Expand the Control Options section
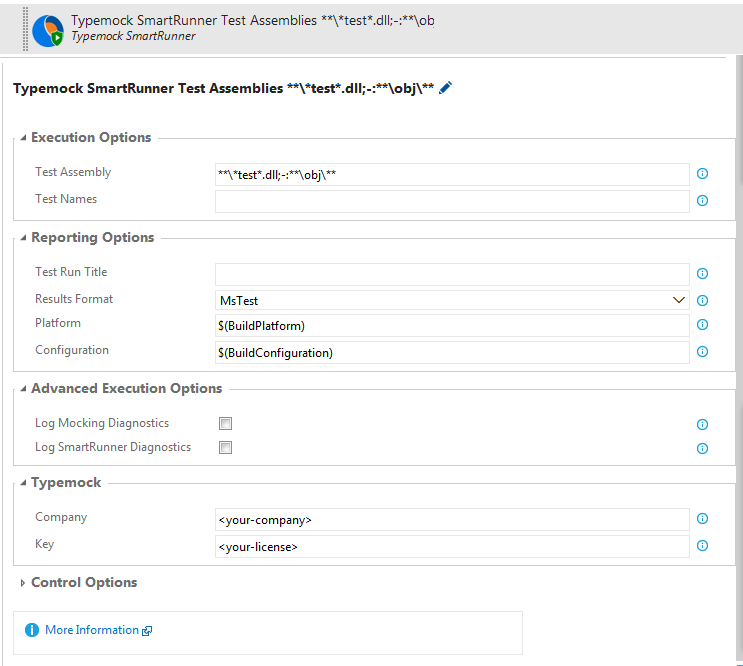 (x=84, y=583)
